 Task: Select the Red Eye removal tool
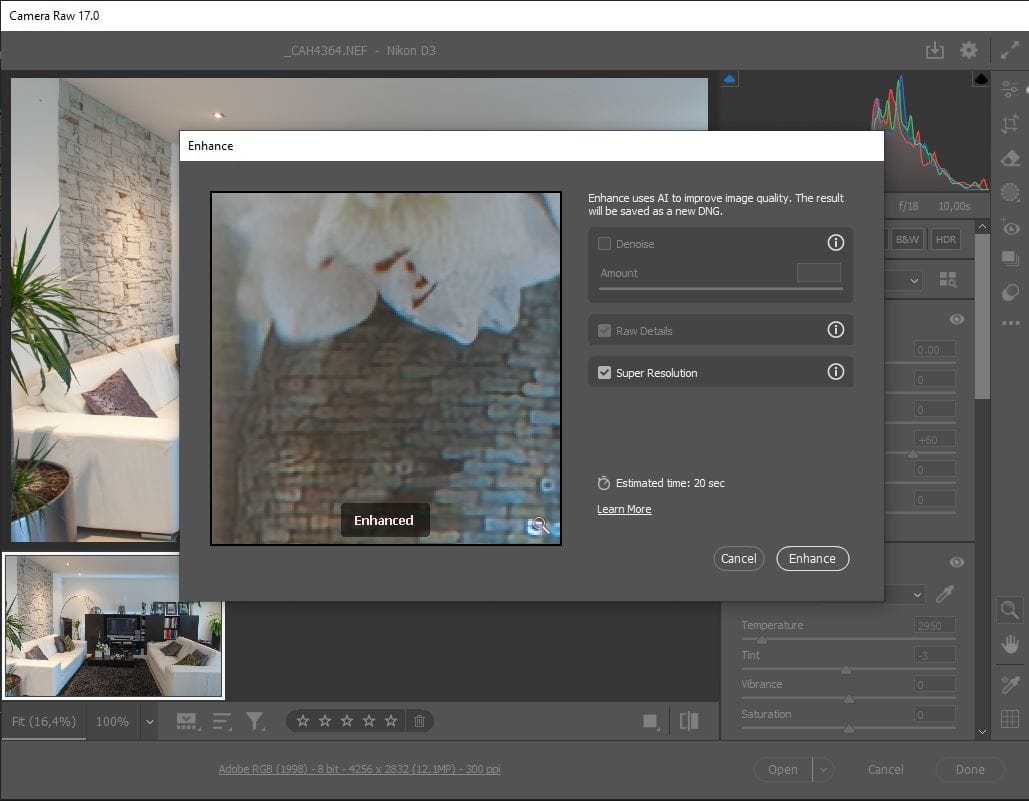[x=1010, y=227]
